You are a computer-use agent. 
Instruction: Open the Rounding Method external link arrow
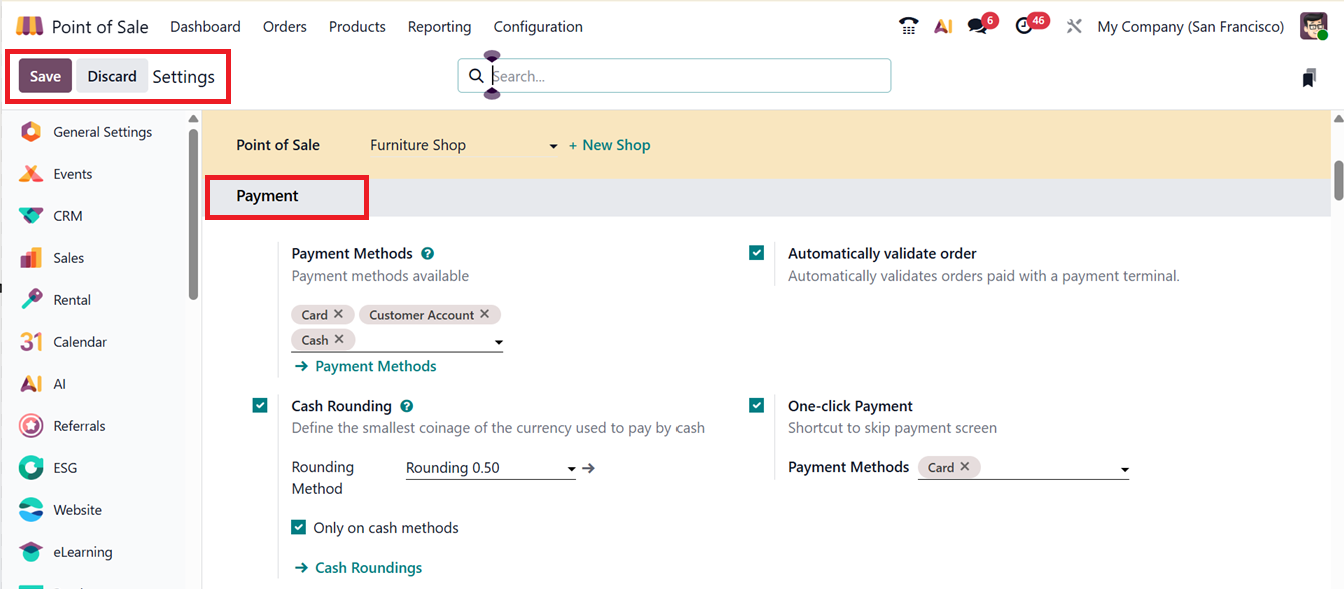tap(589, 467)
